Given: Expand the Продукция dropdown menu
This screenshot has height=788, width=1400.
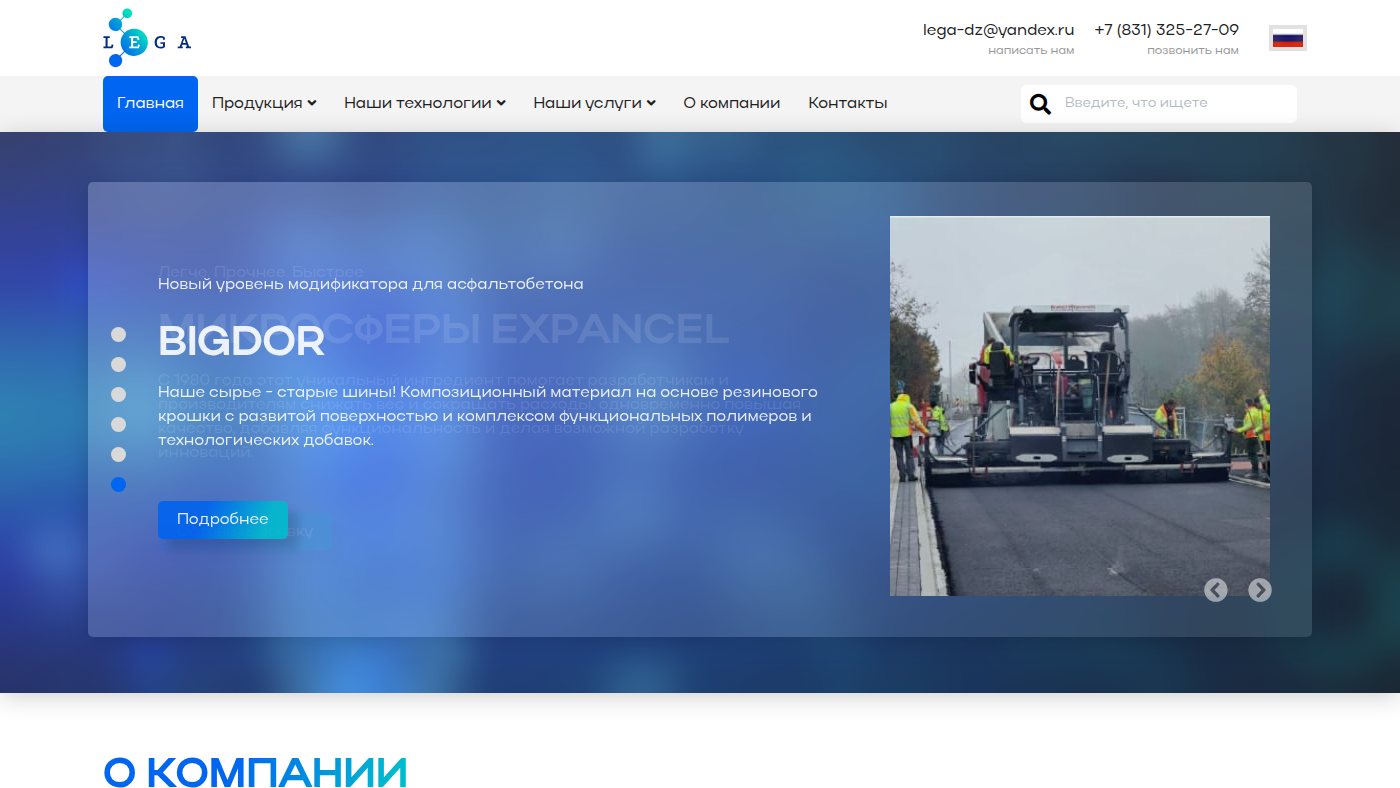Looking at the screenshot, I should click(264, 103).
